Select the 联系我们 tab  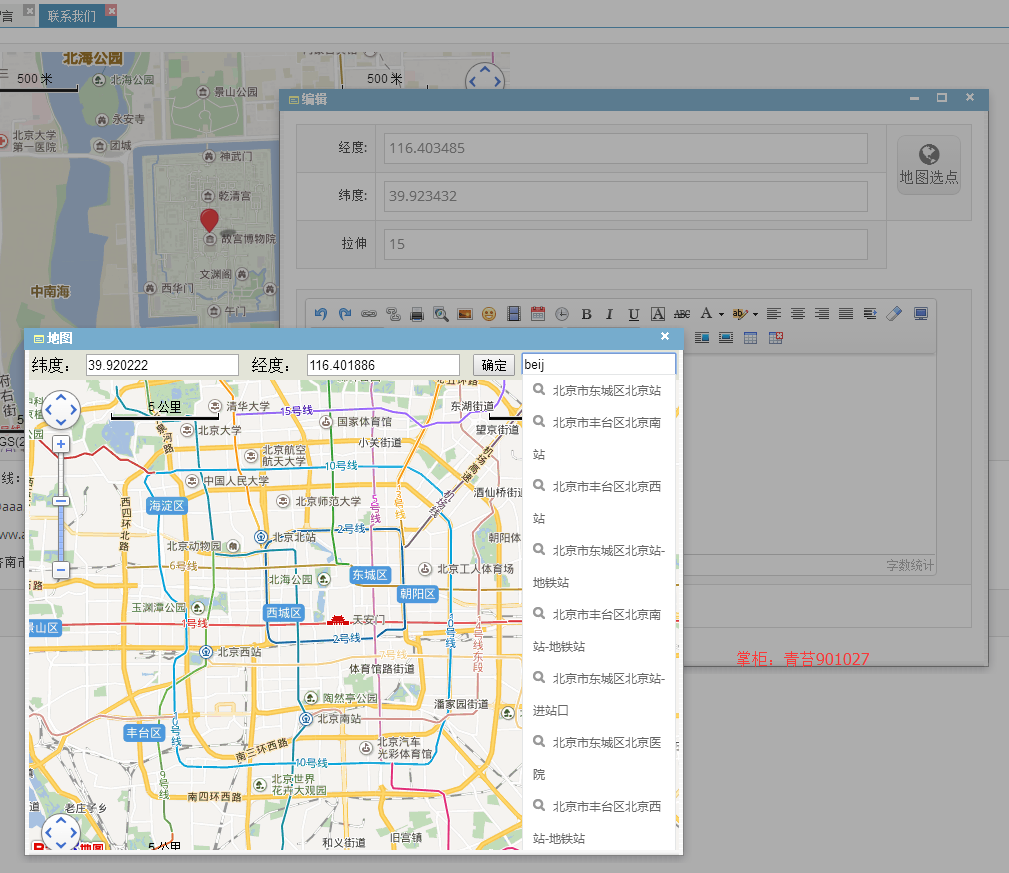[x=71, y=15]
